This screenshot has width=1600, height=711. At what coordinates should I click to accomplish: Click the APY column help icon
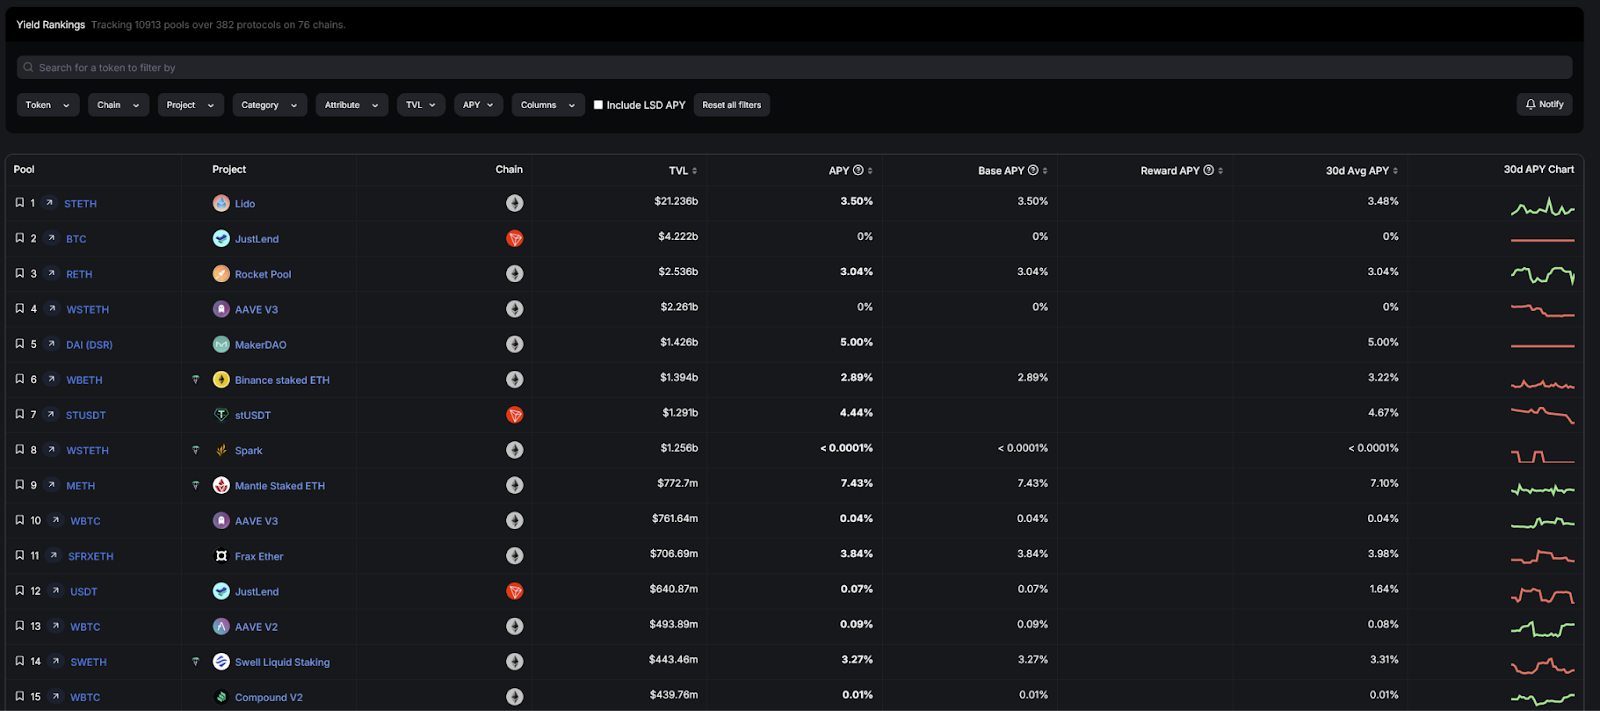click(x=858, y=170)
